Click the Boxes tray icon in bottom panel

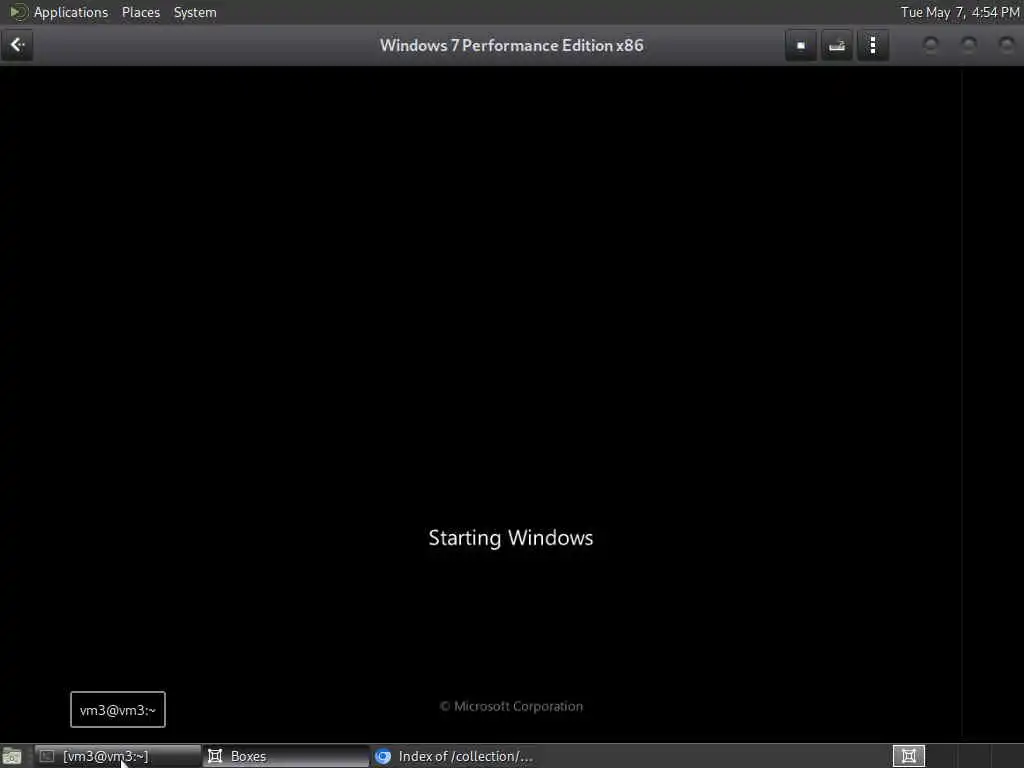pos(908,756)
